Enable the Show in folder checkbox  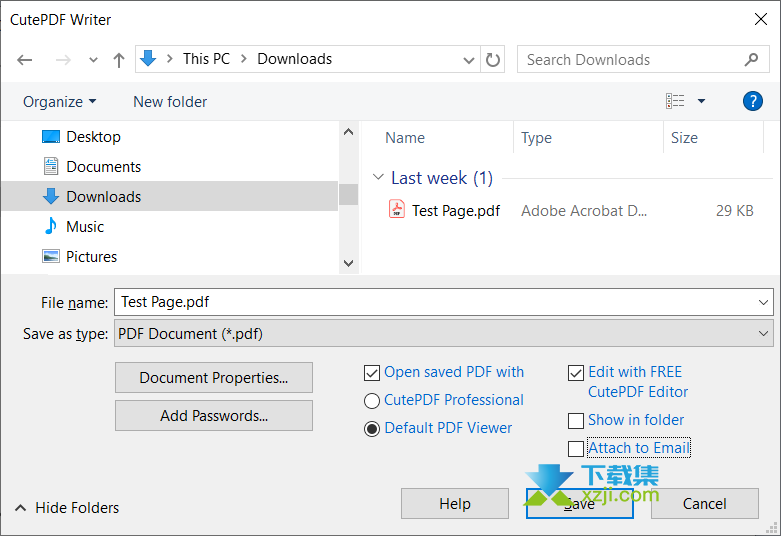point(576,420)
